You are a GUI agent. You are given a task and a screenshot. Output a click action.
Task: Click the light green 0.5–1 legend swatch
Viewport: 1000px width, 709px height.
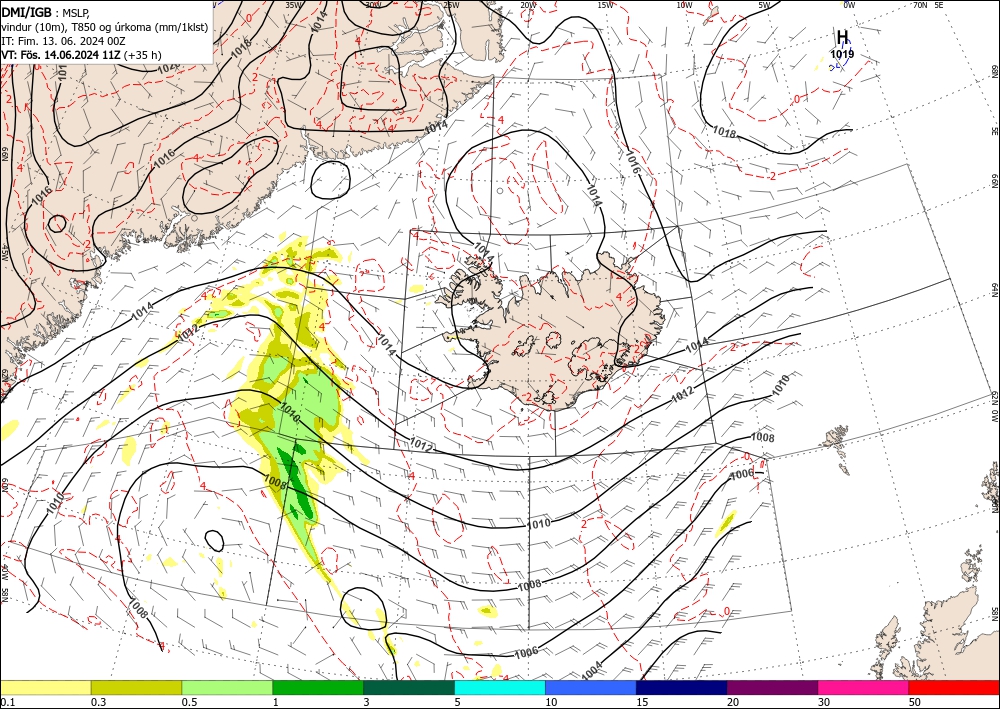(x=227, y=687)
